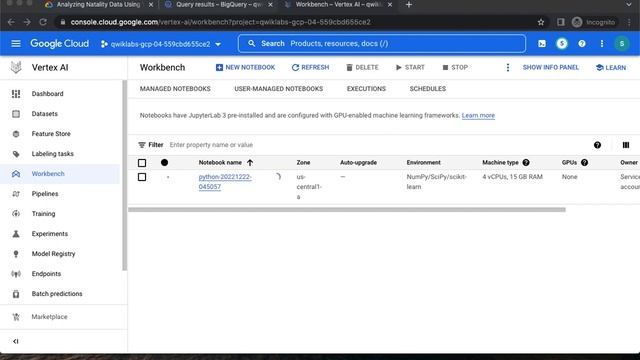The height and width of the screenshot is (360, 640).
Task: Click the Google Cloud logo
Action: point(60,44)
